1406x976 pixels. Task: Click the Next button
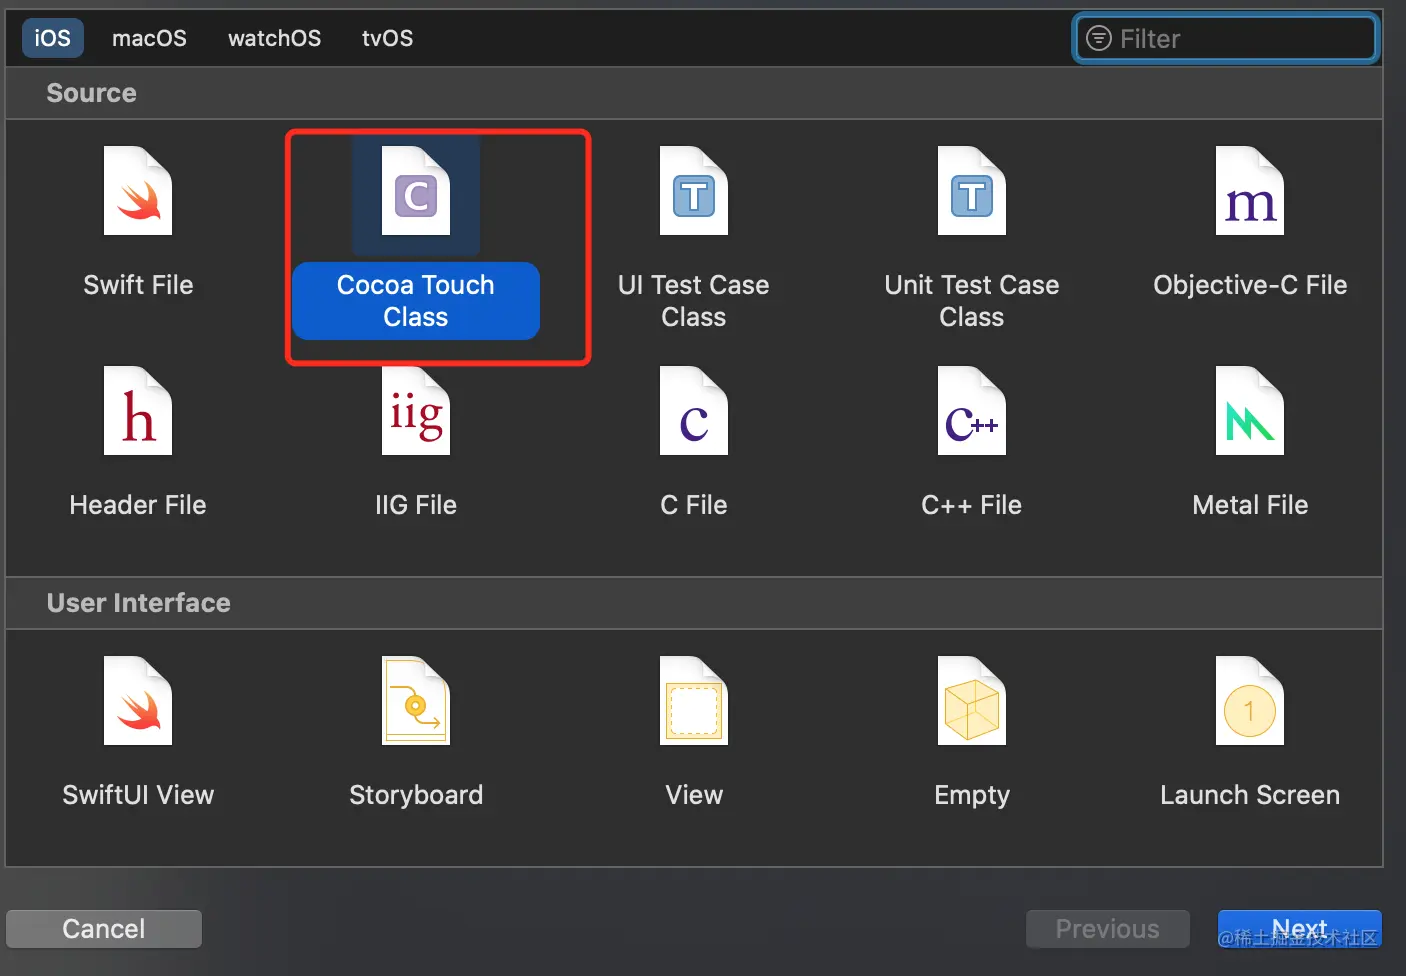pos(1300,929)
